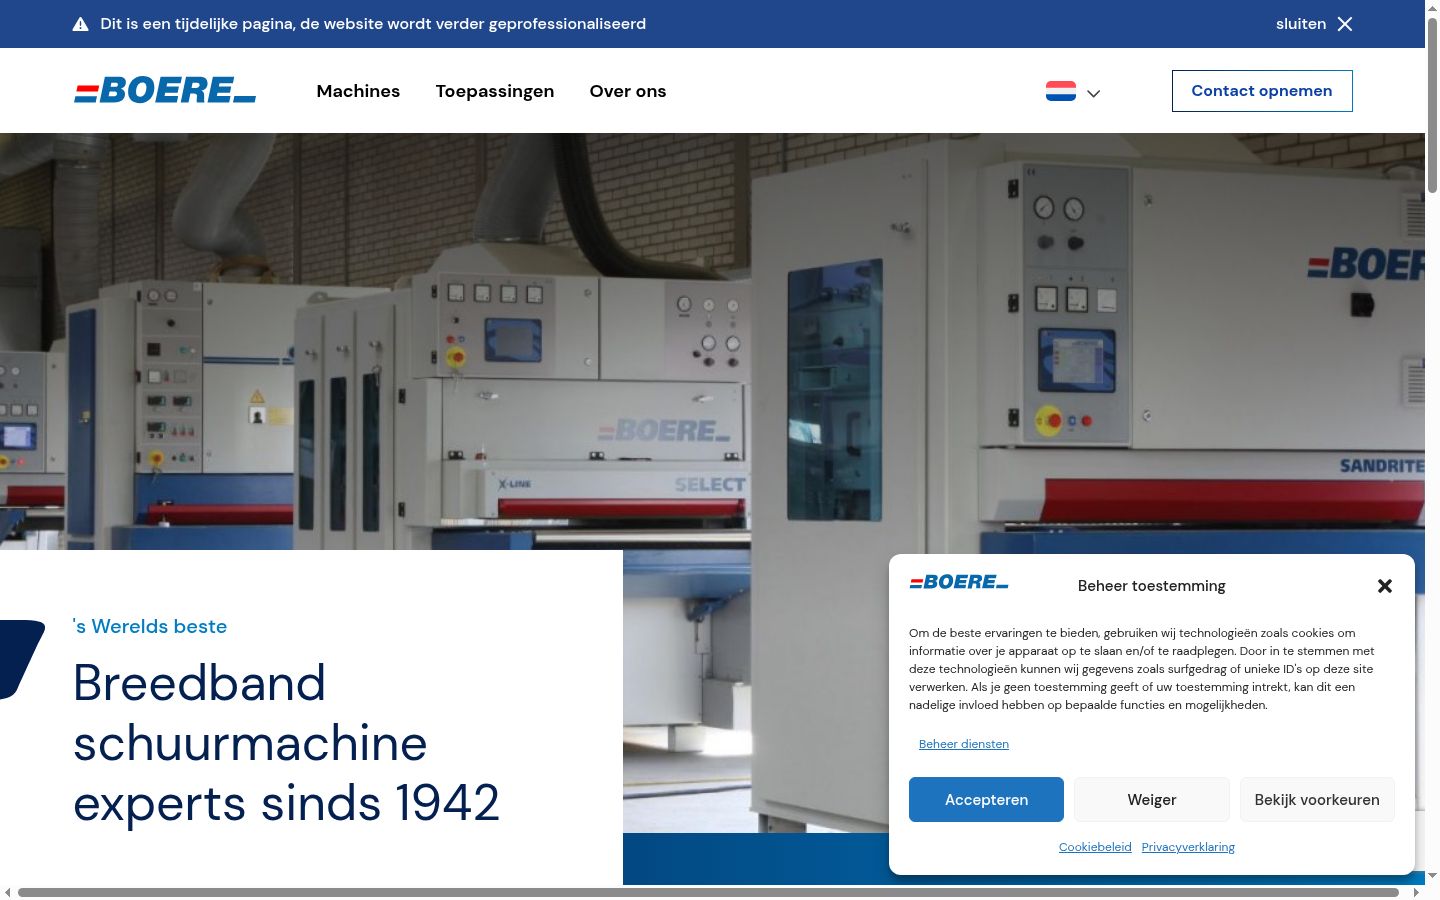1440x900 pixels.
Task: Open the Machines menu
Action: 358,91
